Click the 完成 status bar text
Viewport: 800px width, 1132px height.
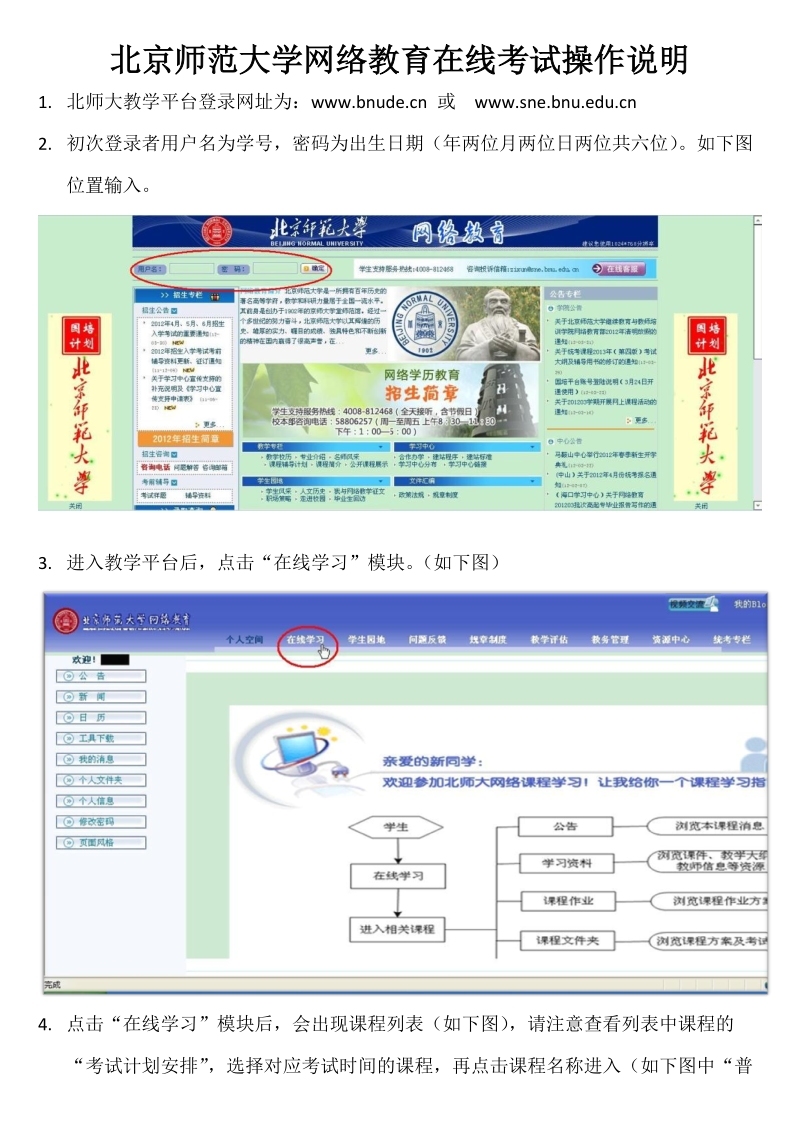point(53,985)
